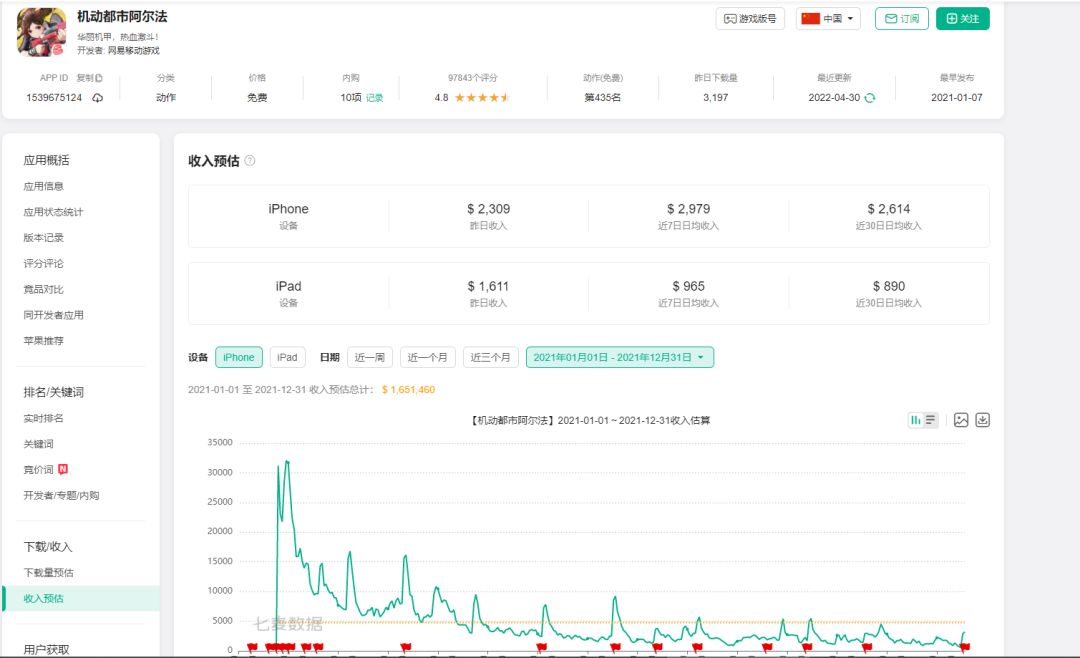The image size is (1080, 658).
Task: Open the 中国 country dropdown
Action: click(828, 19)
